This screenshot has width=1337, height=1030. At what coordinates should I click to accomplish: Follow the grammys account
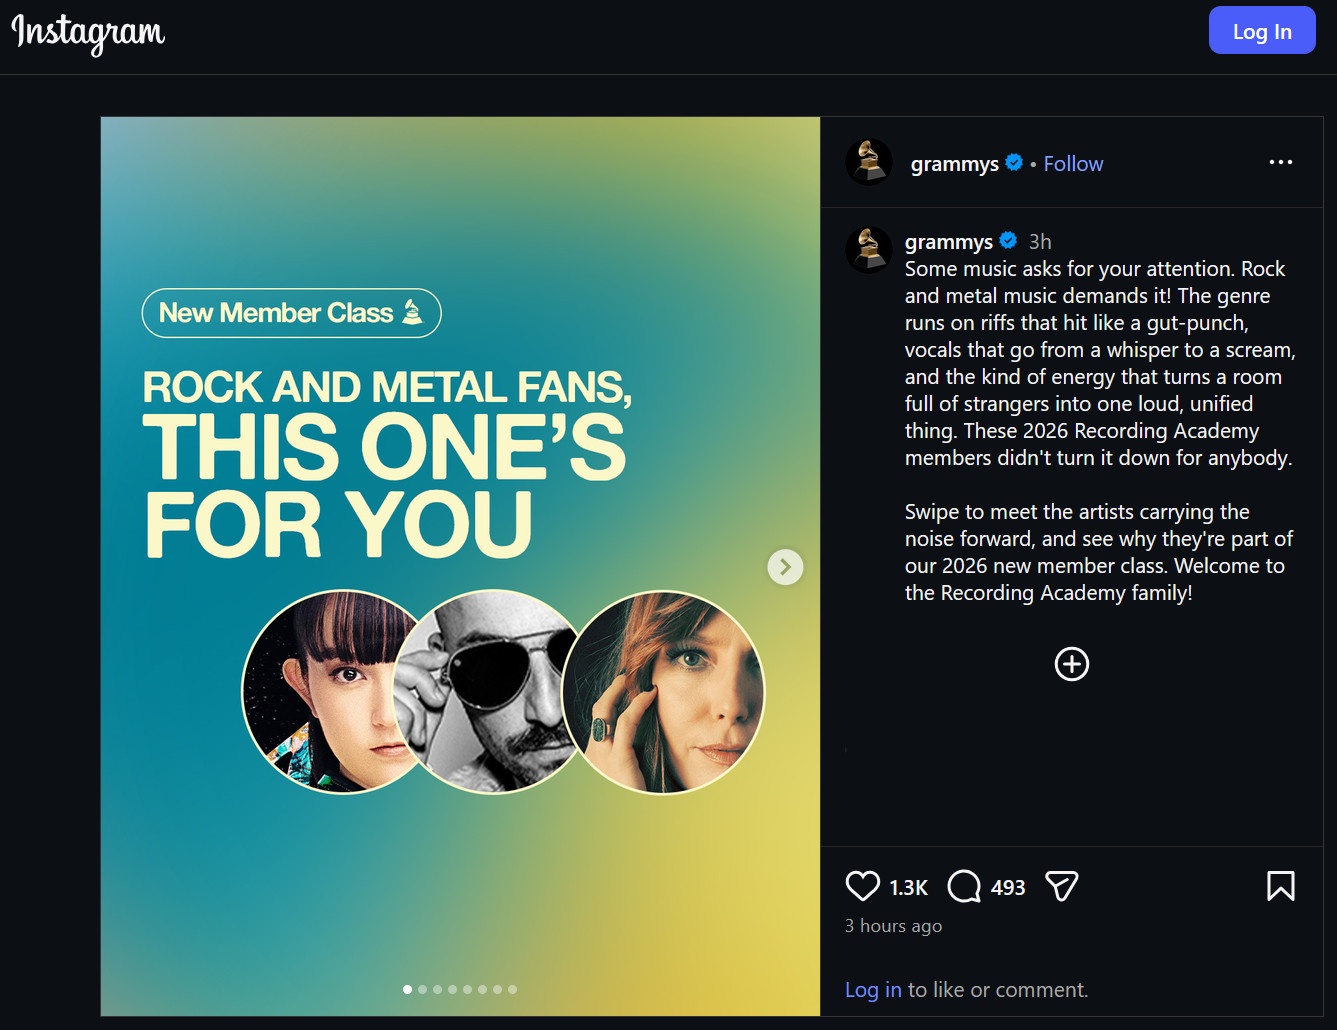pos(1073,164)
